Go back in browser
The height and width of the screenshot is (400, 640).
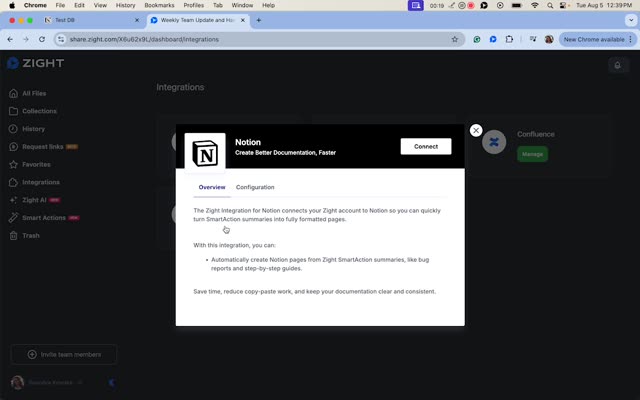tap(10, 40)
